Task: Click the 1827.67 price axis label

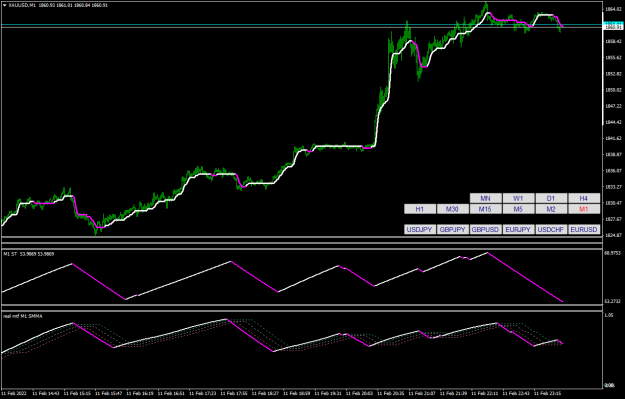Action: tap(613, 219)
